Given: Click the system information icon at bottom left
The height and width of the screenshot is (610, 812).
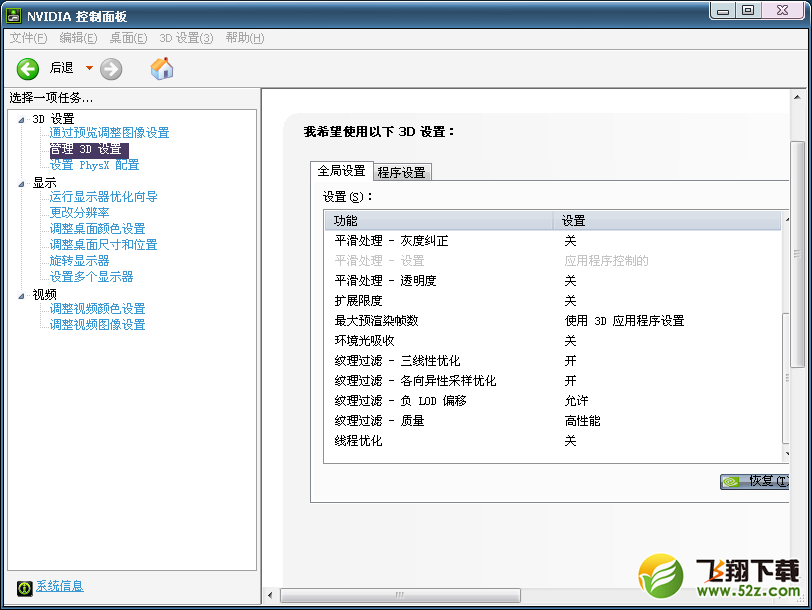Looking at the screenshot, I should coord(24,588).
